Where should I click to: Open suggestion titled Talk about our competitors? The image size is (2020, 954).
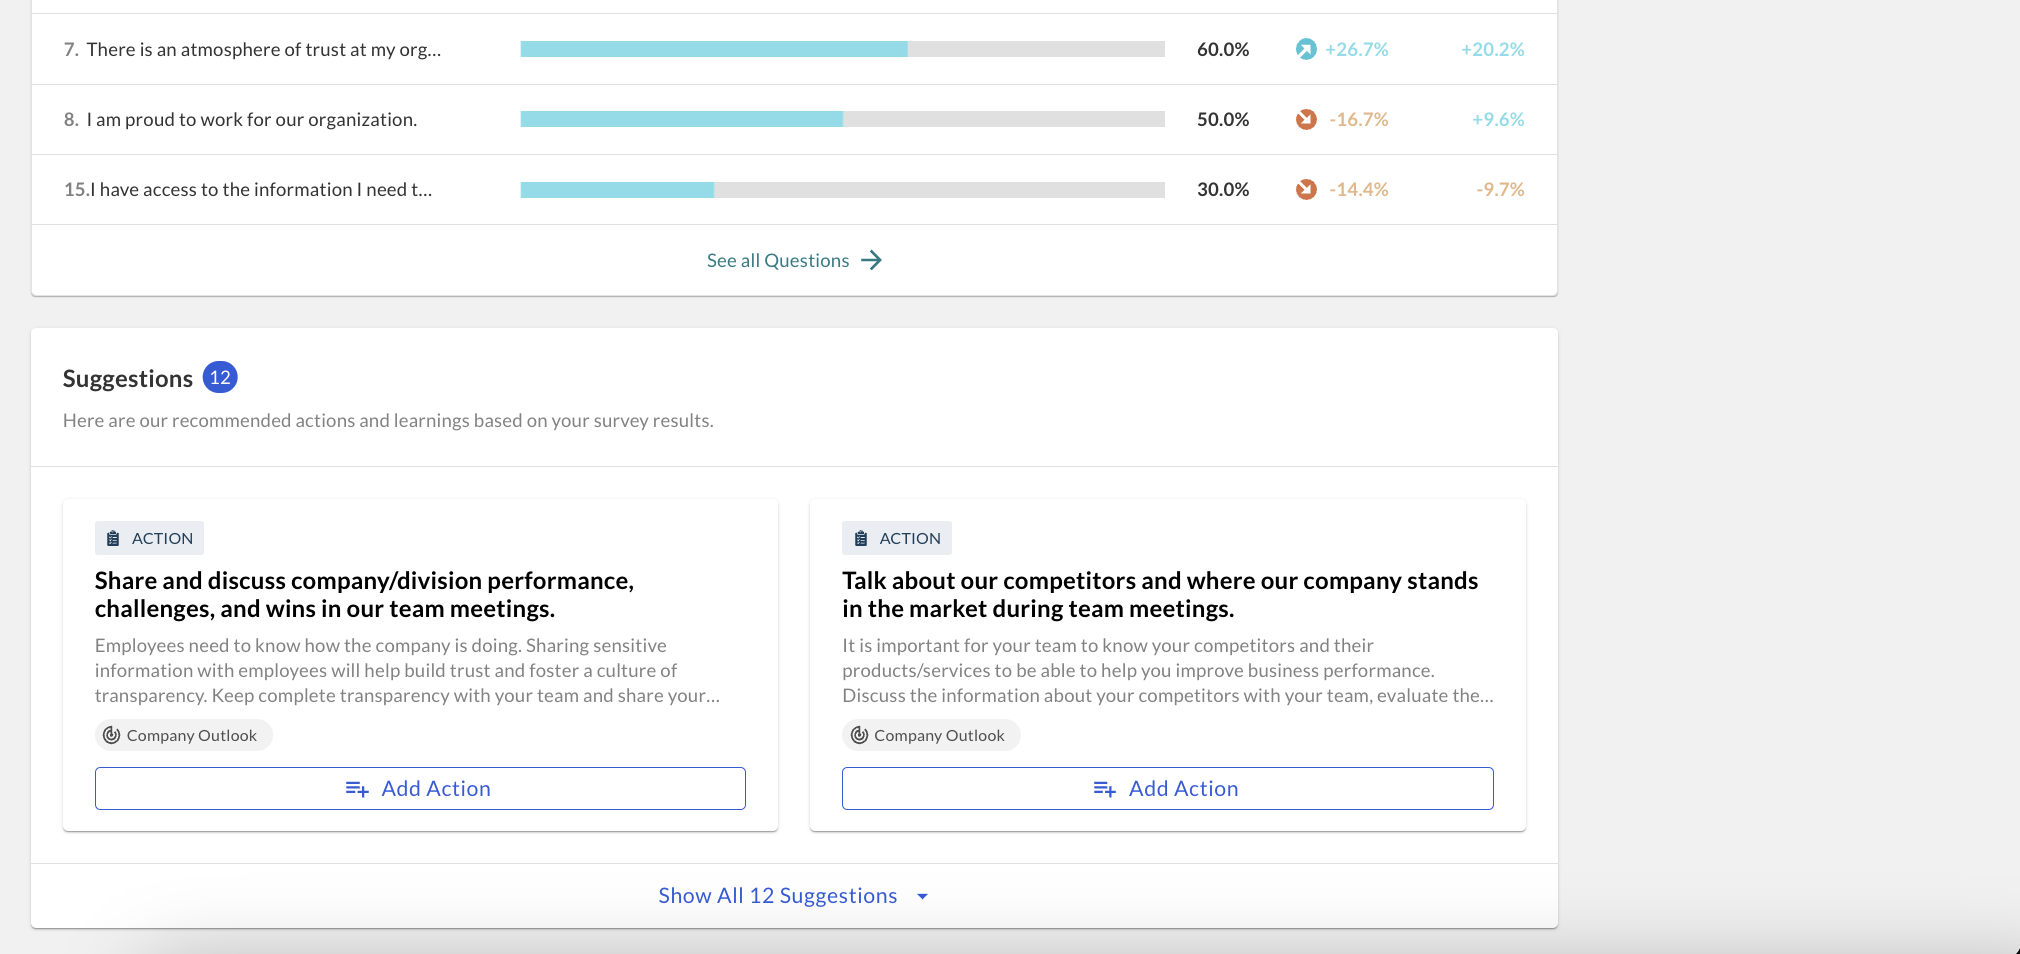point(1160,595)
